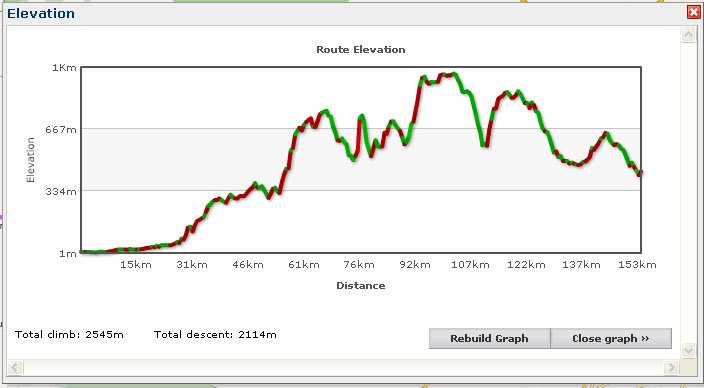
Task: Click the Distance axis title
Action: point(361,286)
